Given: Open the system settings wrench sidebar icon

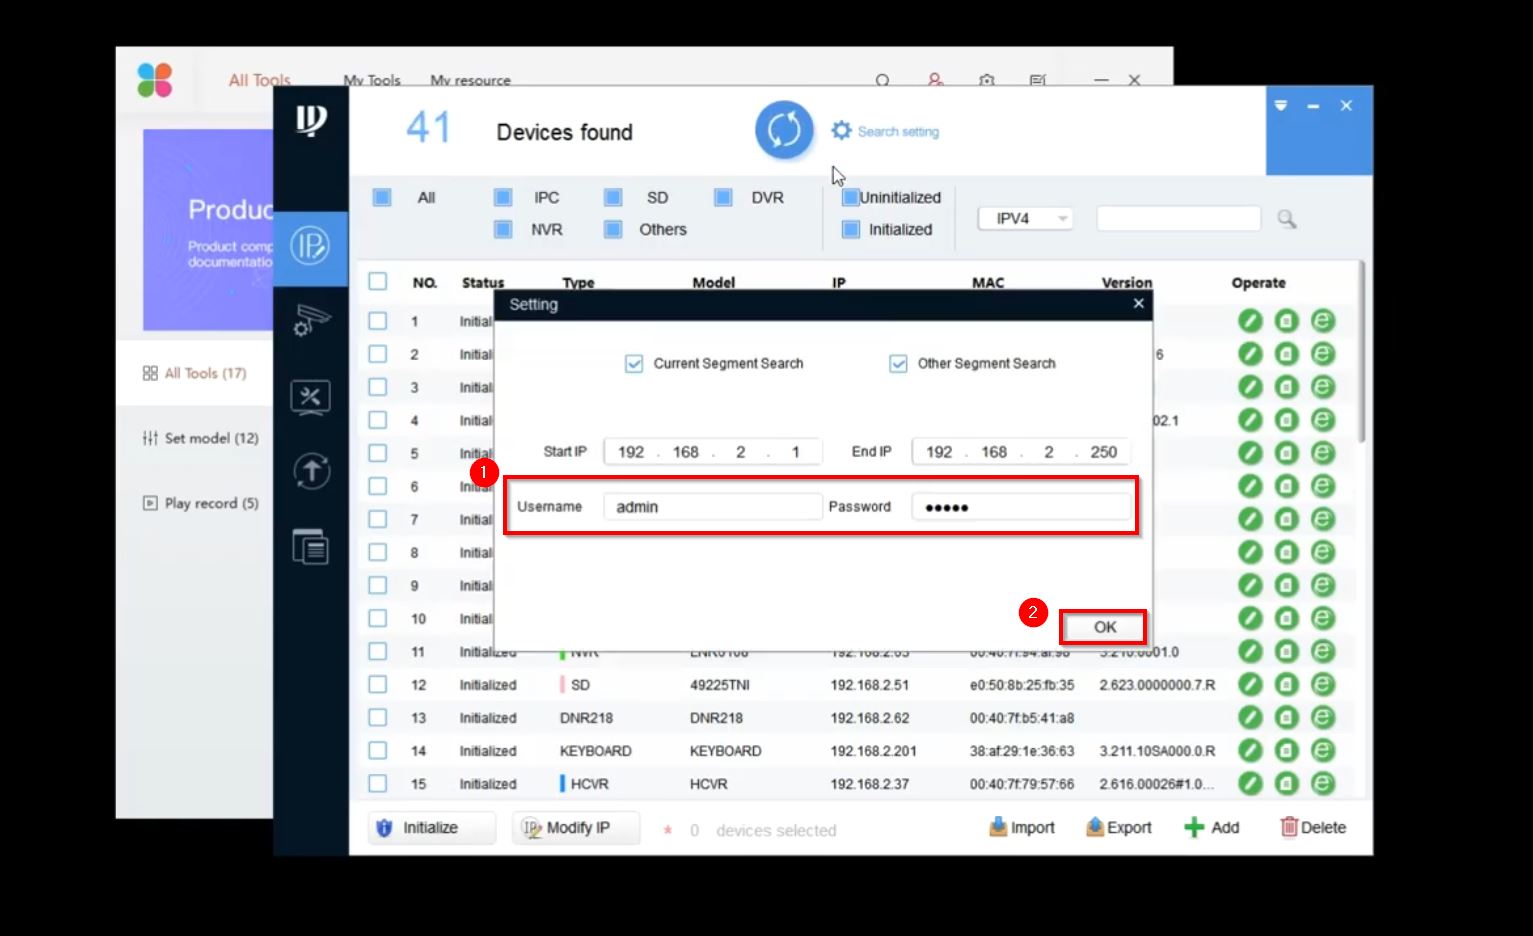Looking at the screenshot, I should (x=310, y=397).
